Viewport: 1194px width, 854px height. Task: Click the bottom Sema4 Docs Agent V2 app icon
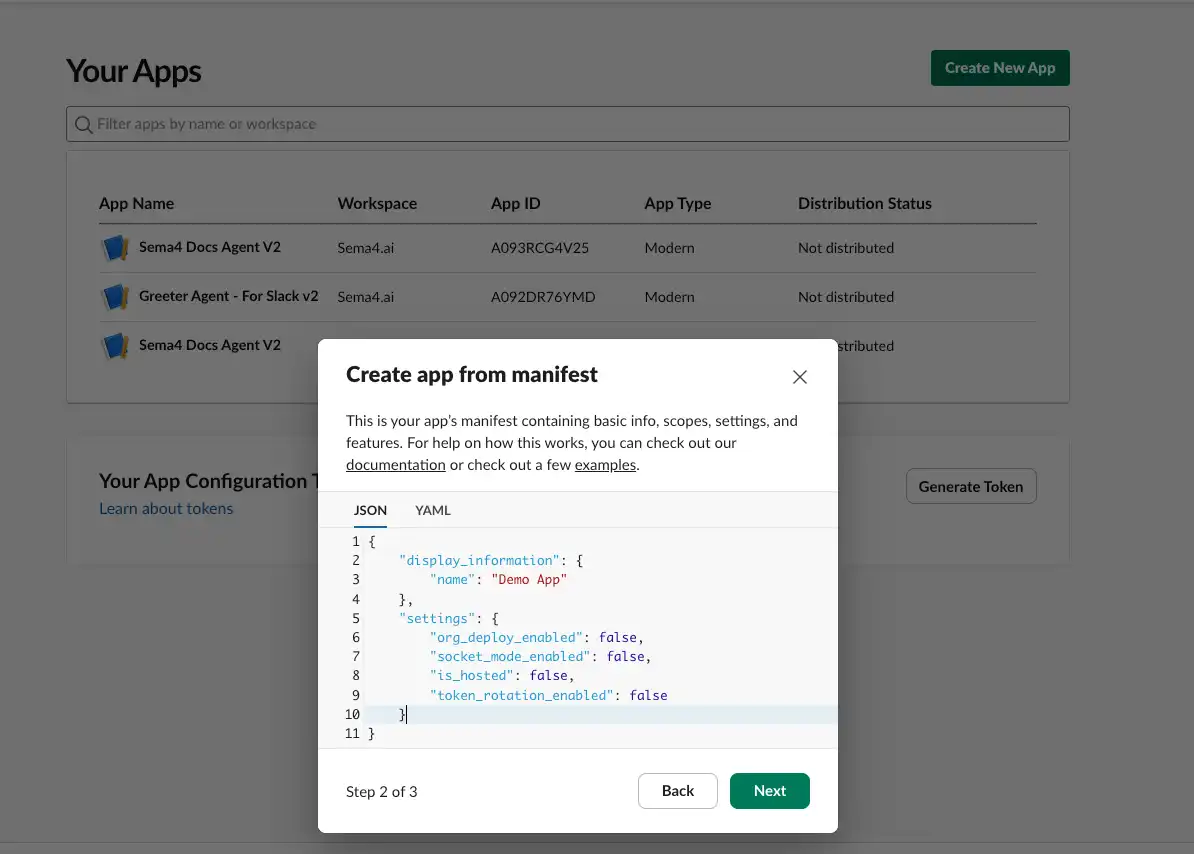pyautogui.click(x=114, y=345)
